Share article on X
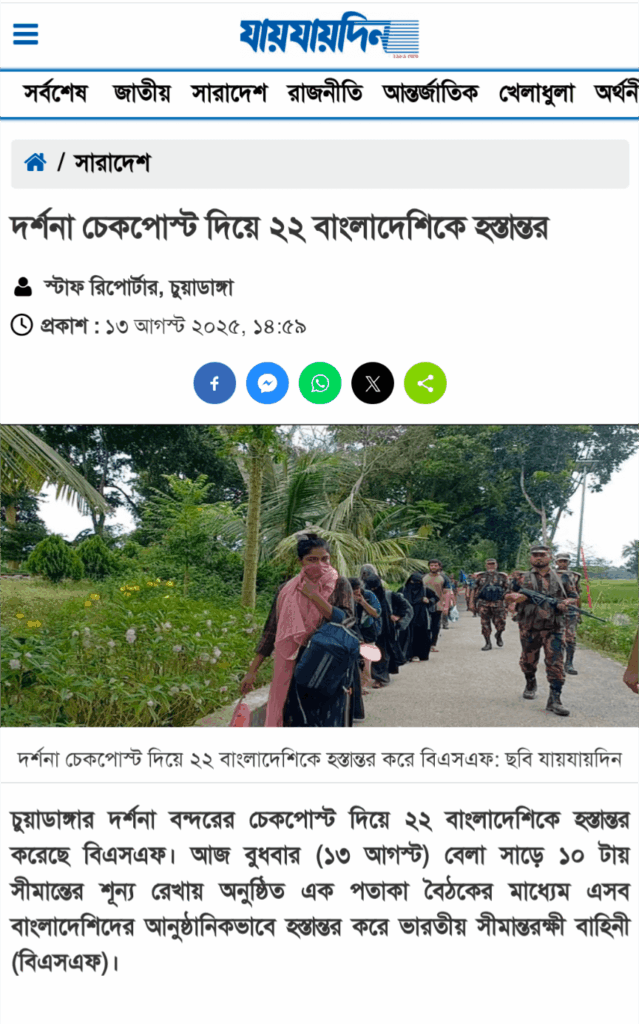 tap(372, 383)
